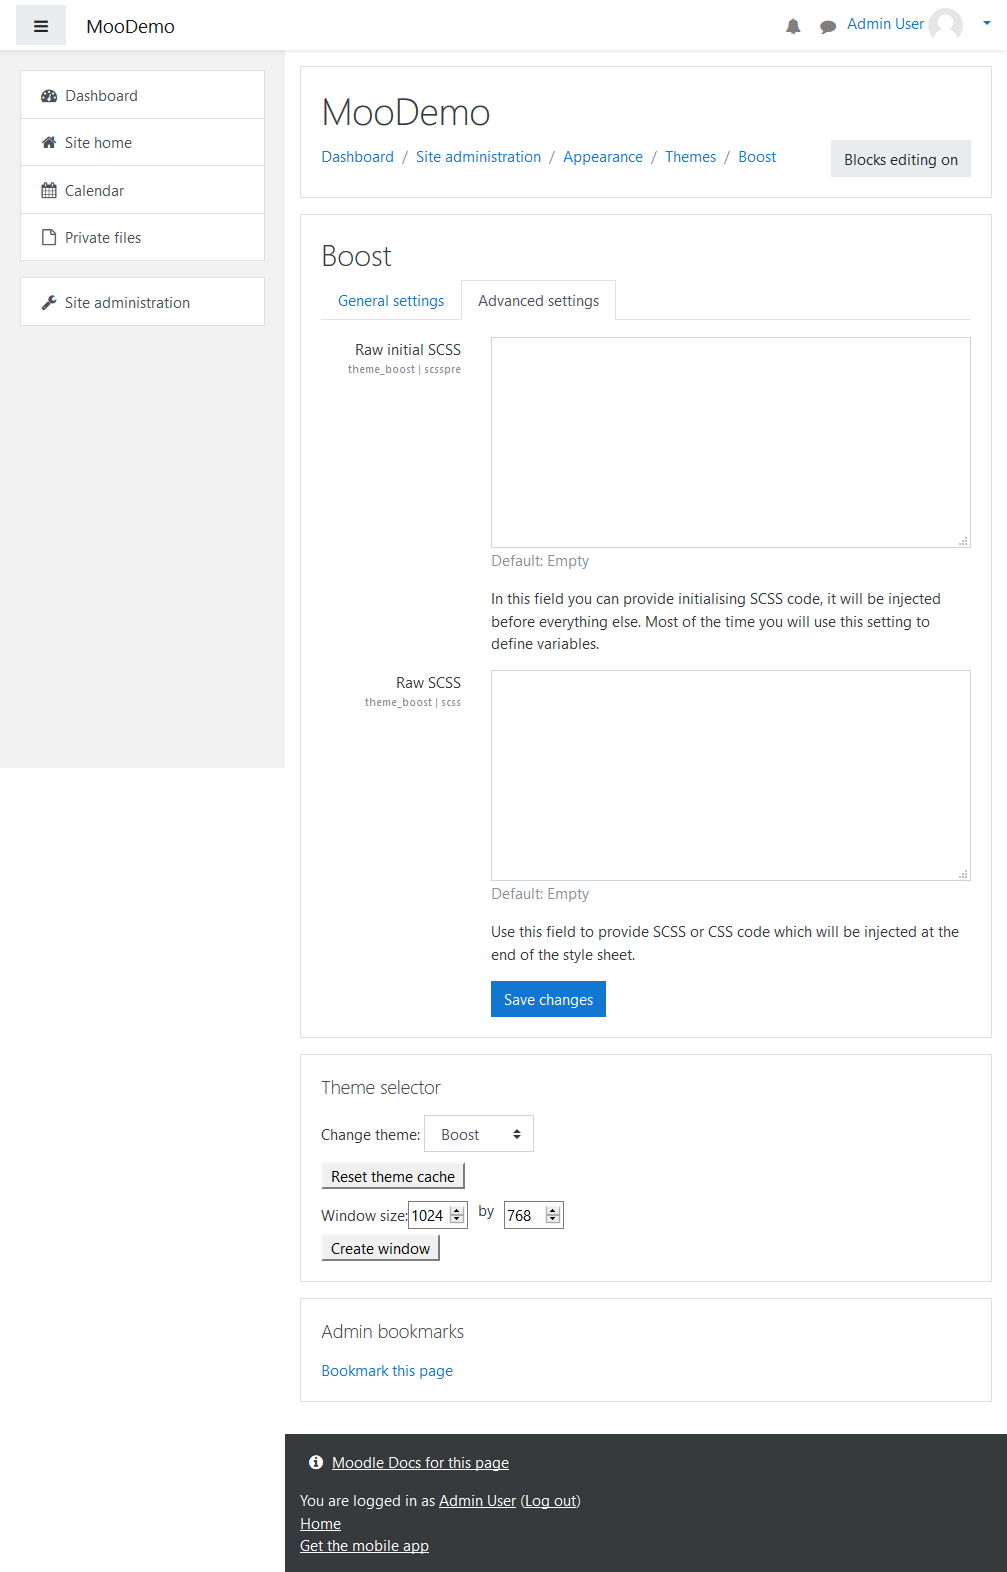1007x1572 pixels.
Task: Select Advanced settings tab
Action: coord(538,301)
